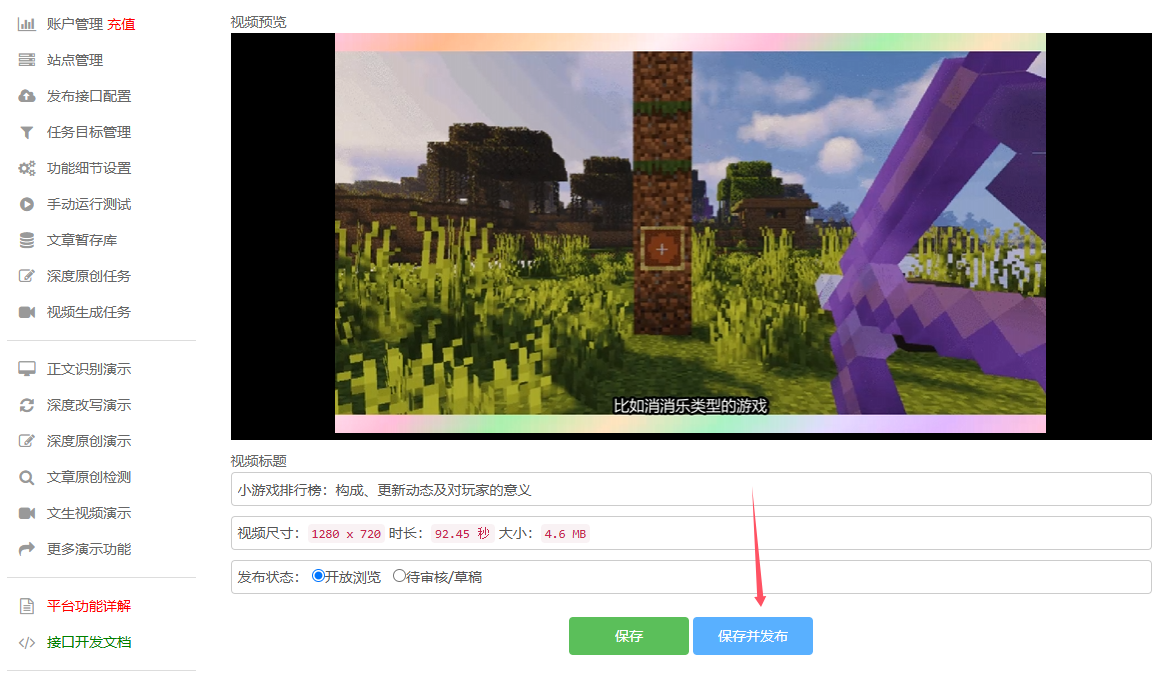Click the 账户管理 bar chart icon
The height and width of the screenshot is (681, 1175).
tap(27, 24)
